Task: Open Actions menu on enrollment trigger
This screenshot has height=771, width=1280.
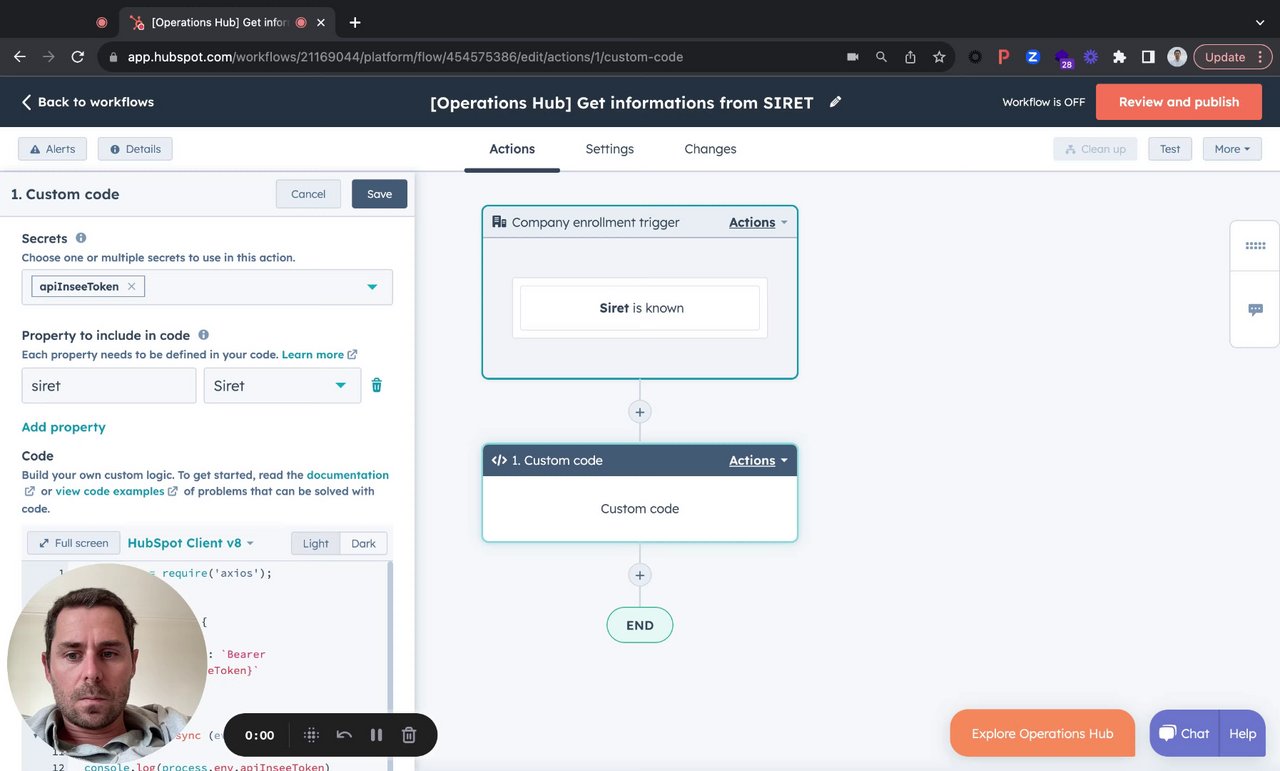Action: click(x=757, y=222)
